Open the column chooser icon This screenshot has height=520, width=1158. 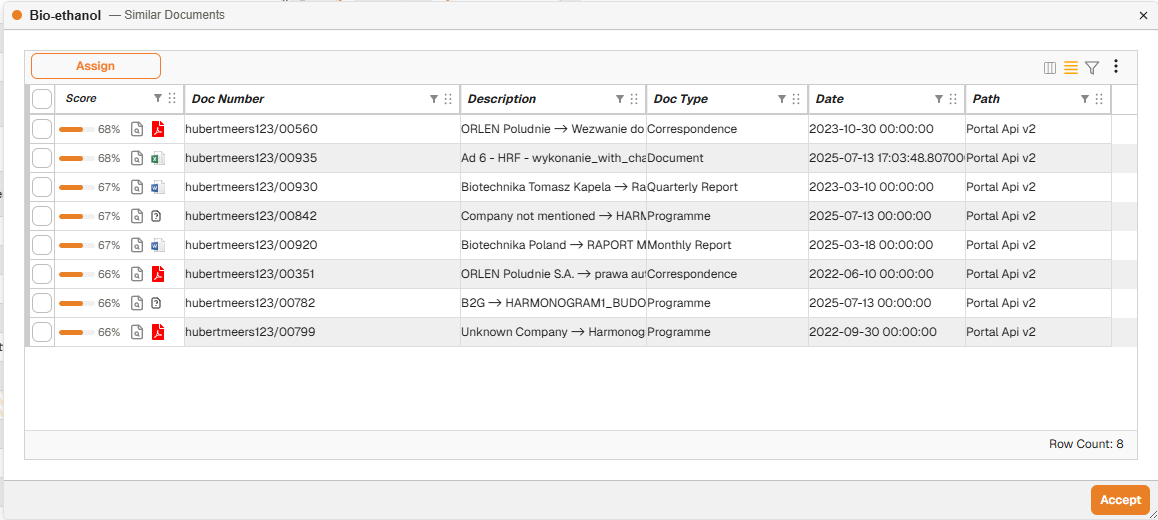tap(1049, 68)
